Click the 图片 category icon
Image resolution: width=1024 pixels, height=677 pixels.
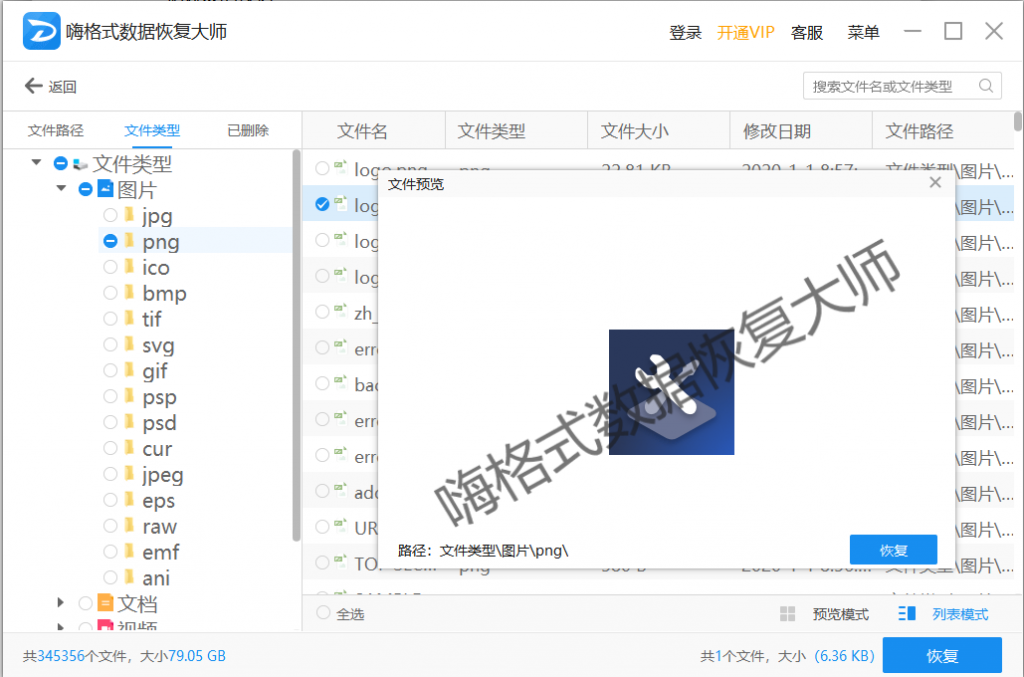click(105, 189)
